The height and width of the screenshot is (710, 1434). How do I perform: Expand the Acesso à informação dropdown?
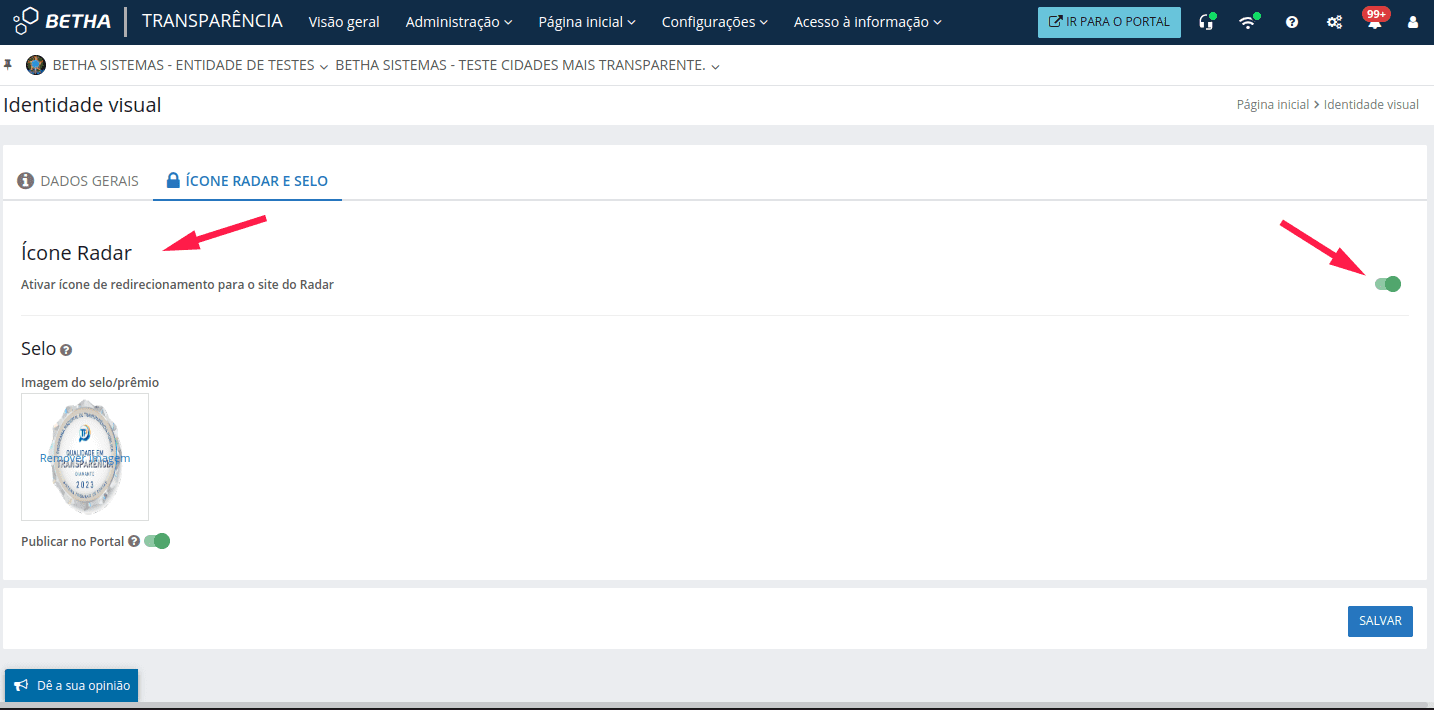point(867,22)
